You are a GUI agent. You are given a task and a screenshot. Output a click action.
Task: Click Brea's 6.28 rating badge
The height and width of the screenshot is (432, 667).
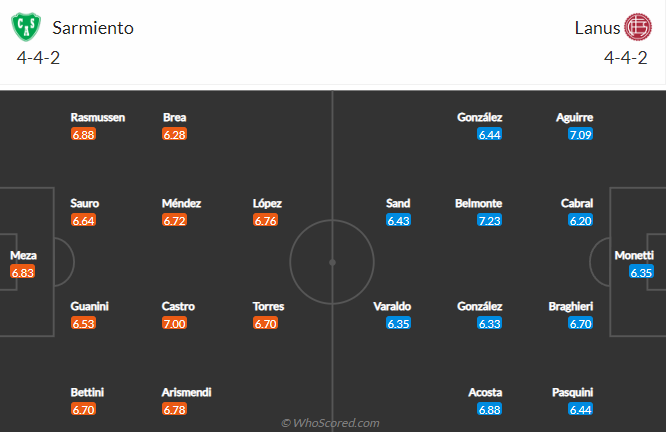click(x=174, y=134)
